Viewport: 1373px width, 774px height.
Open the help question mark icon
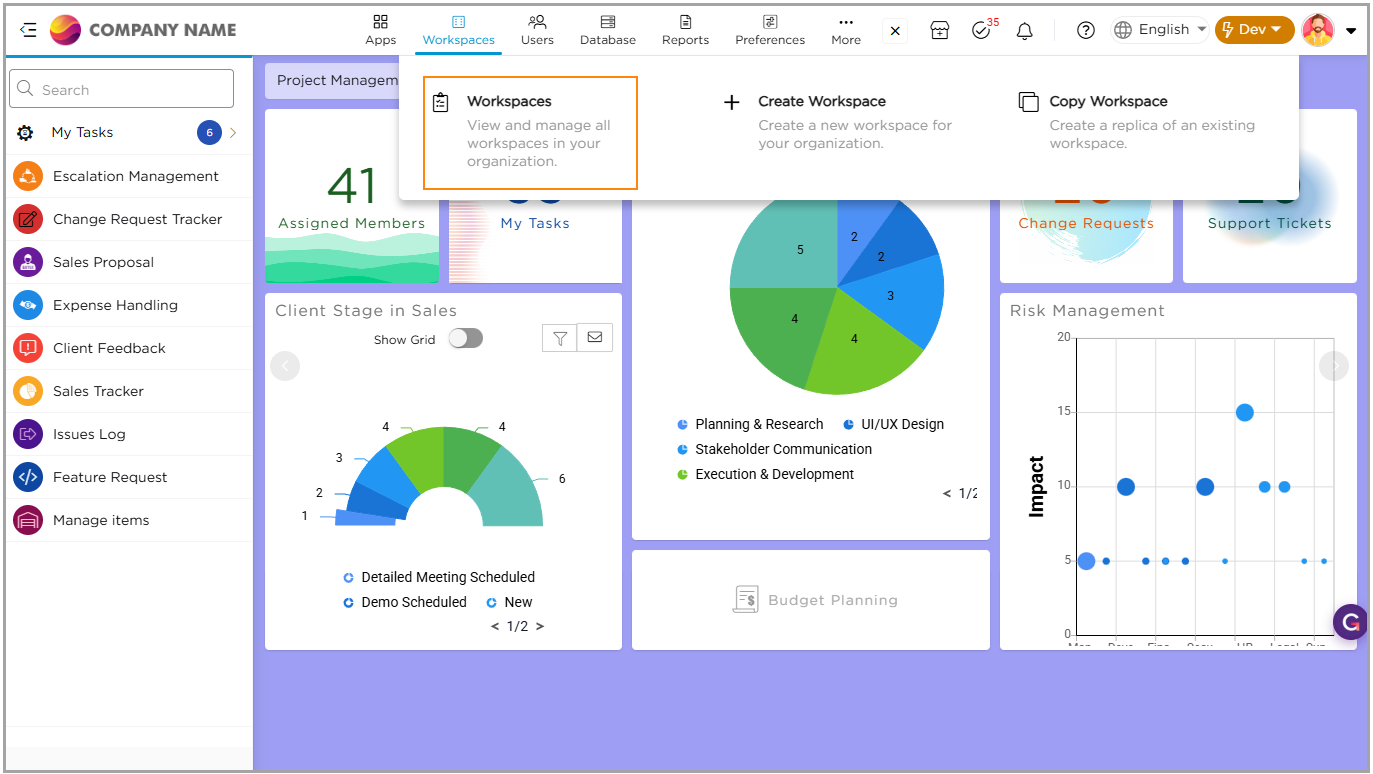tap(1086, 31)
